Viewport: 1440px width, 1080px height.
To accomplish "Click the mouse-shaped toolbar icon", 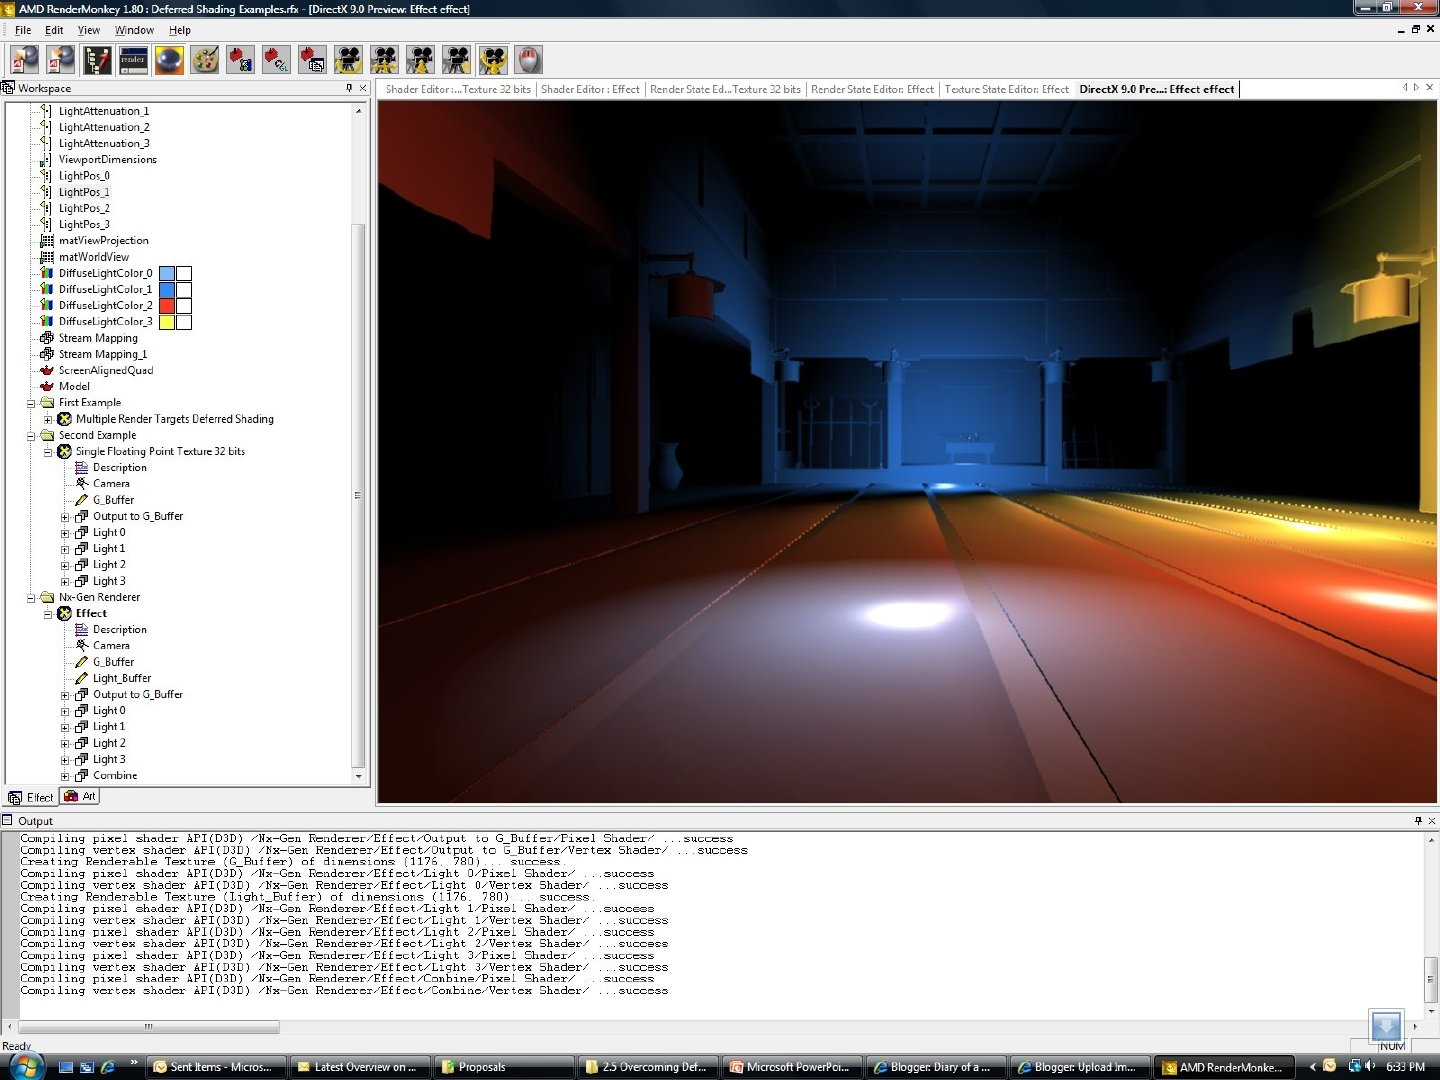I will 529,60.
